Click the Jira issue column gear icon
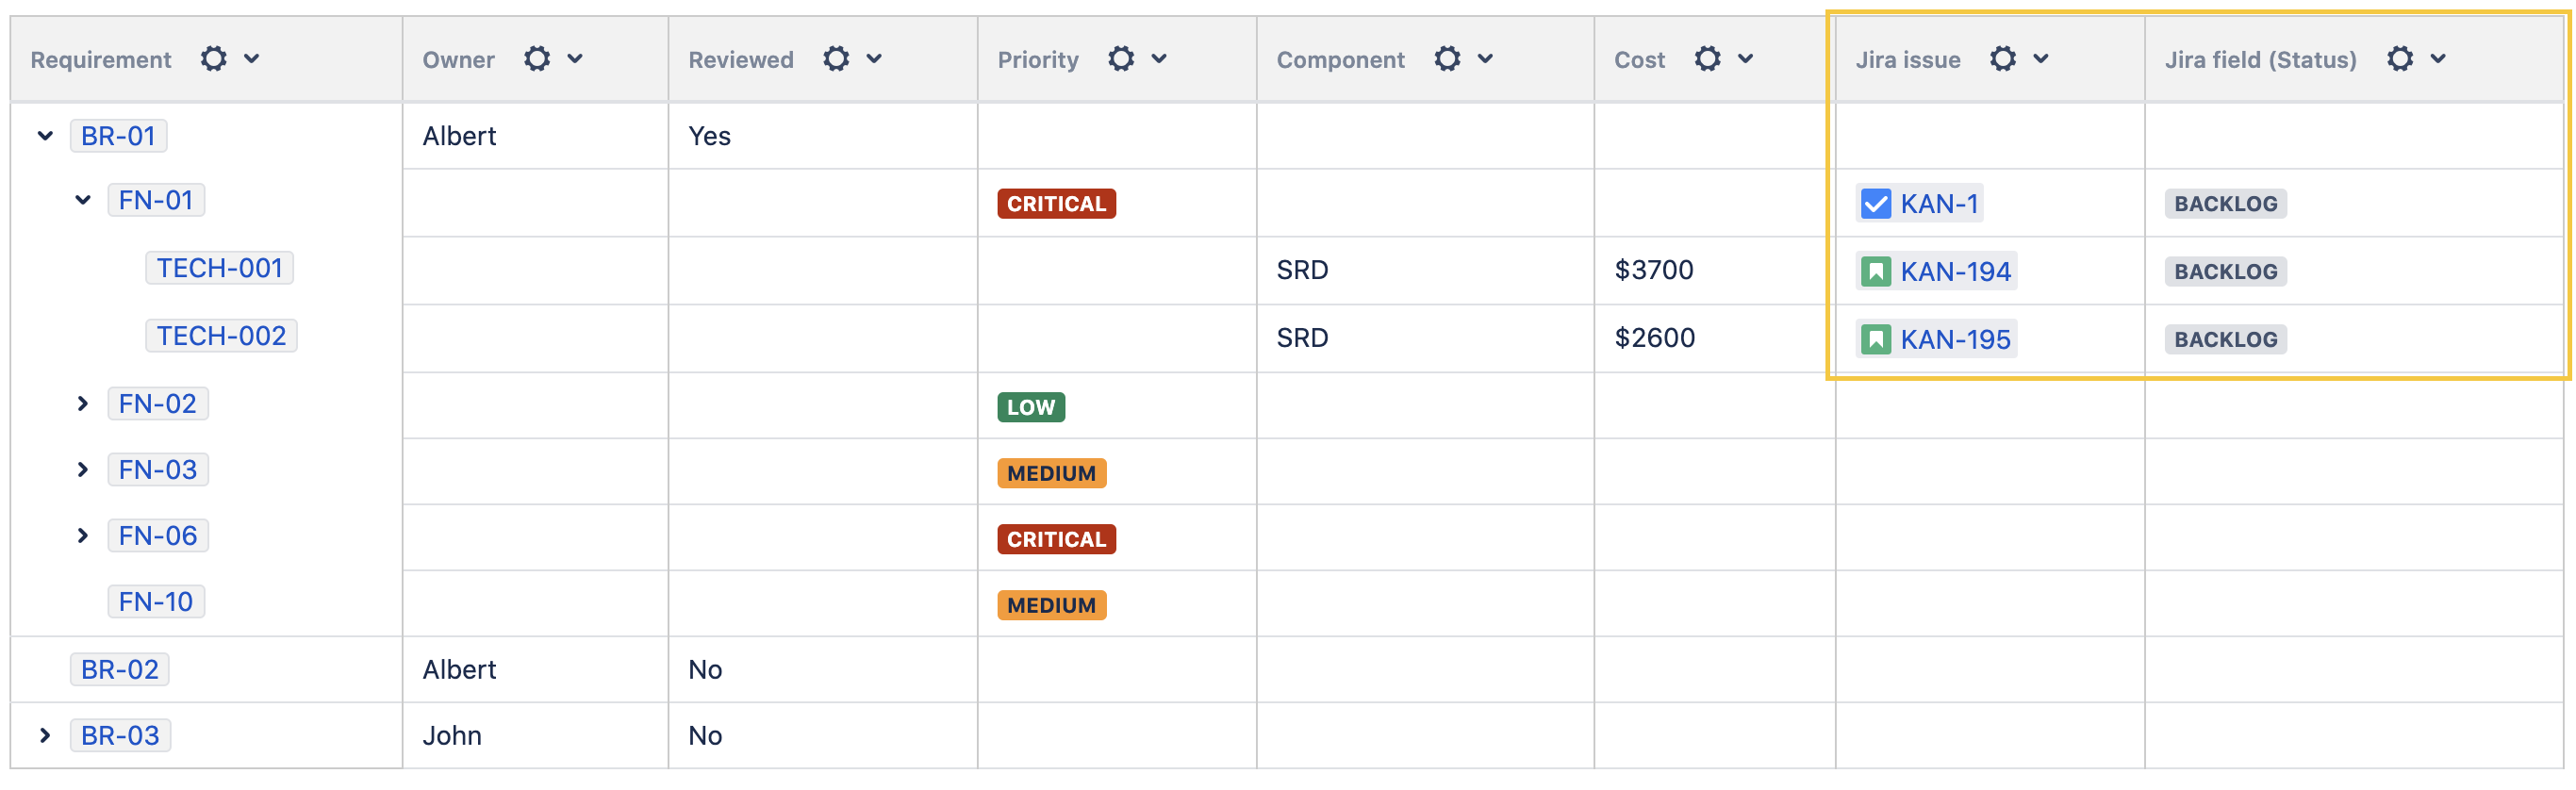Screen dimensions: 2576x790 tap(2002, 59)
